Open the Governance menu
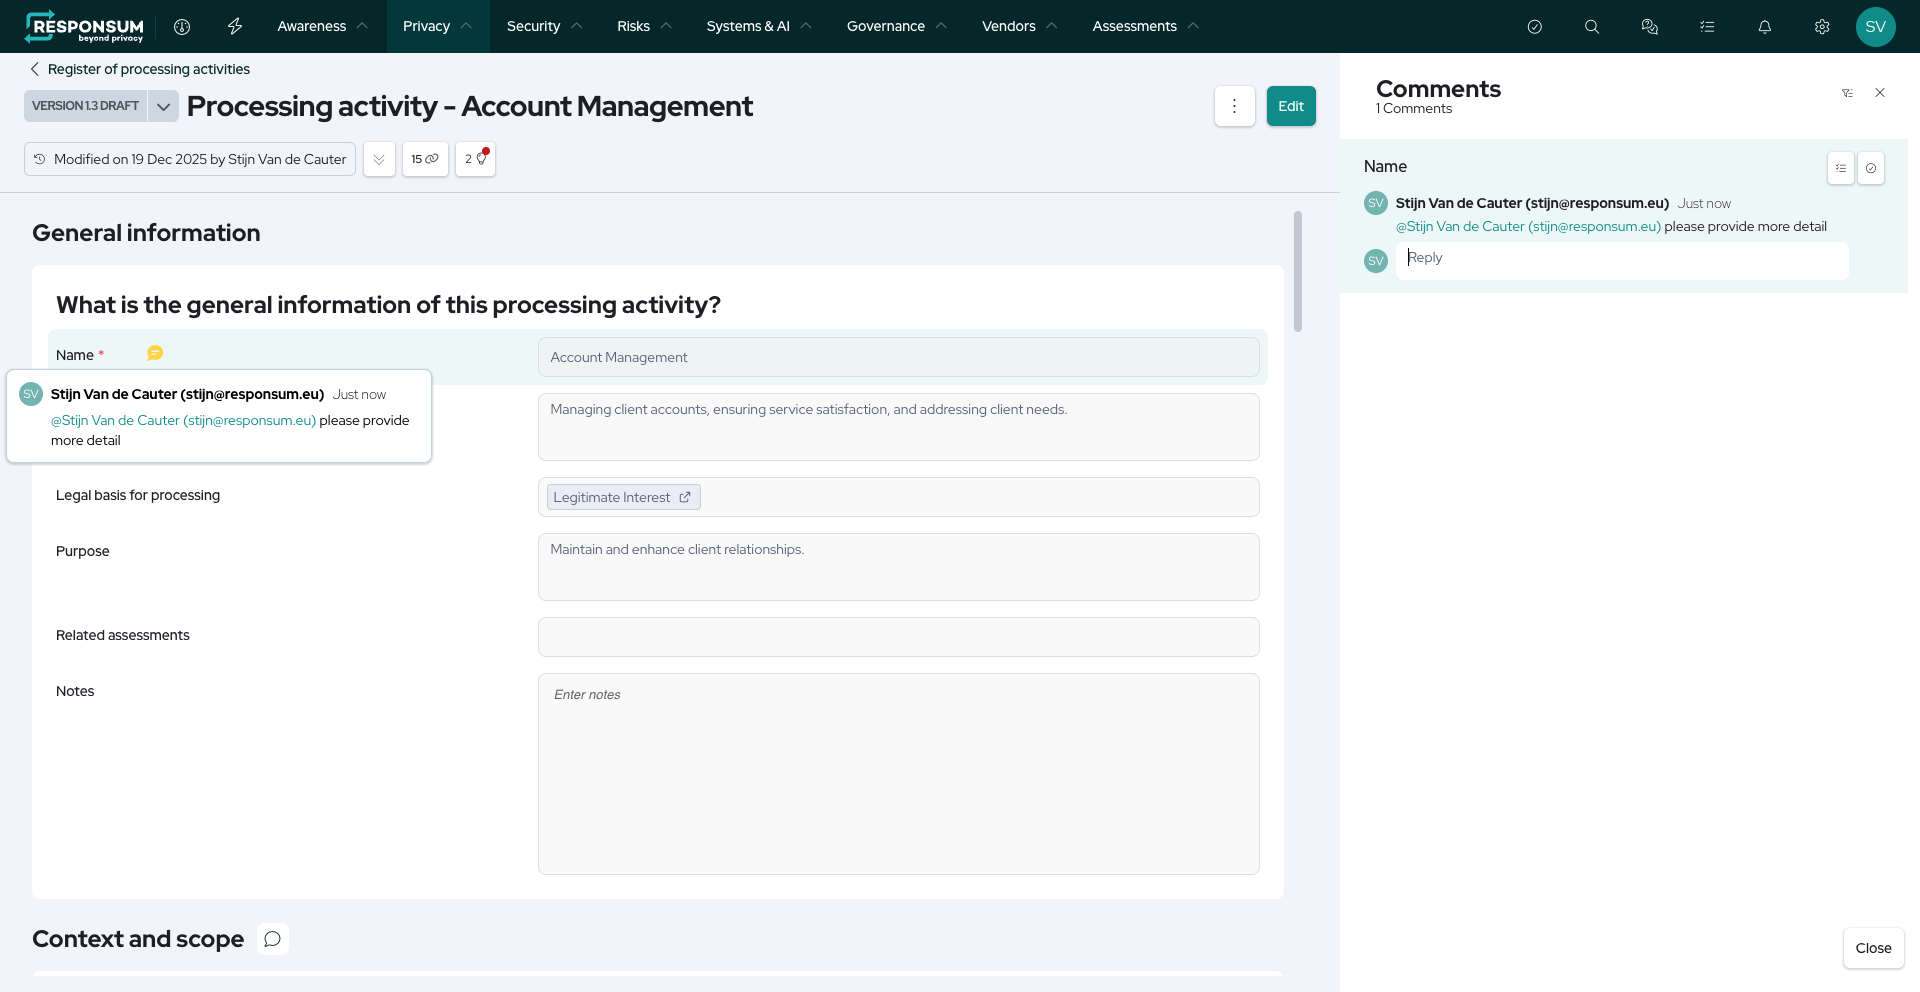 (x=896, y=27)
